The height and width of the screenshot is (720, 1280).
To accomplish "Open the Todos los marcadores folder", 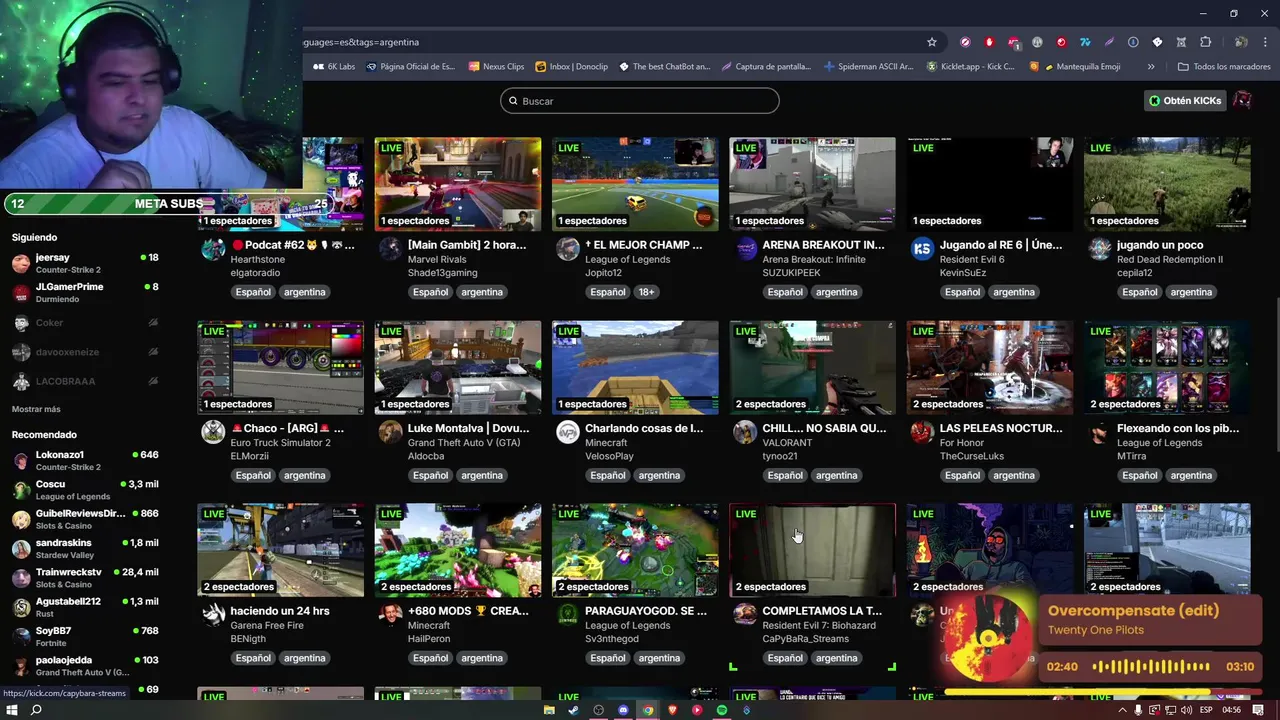I will coord(1224,67).
